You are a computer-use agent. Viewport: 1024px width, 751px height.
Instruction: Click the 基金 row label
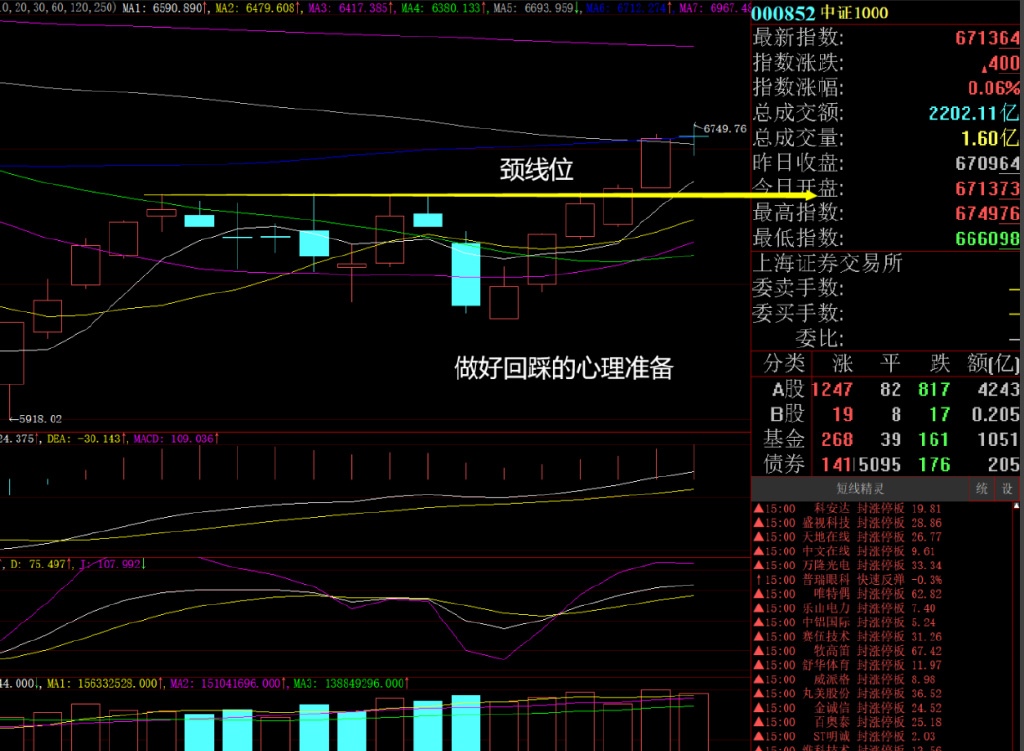point(784,439)
